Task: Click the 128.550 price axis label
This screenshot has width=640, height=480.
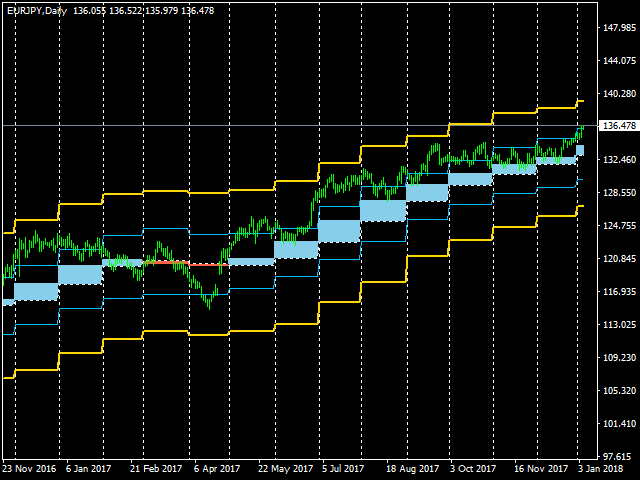Action: click(619, 193)
